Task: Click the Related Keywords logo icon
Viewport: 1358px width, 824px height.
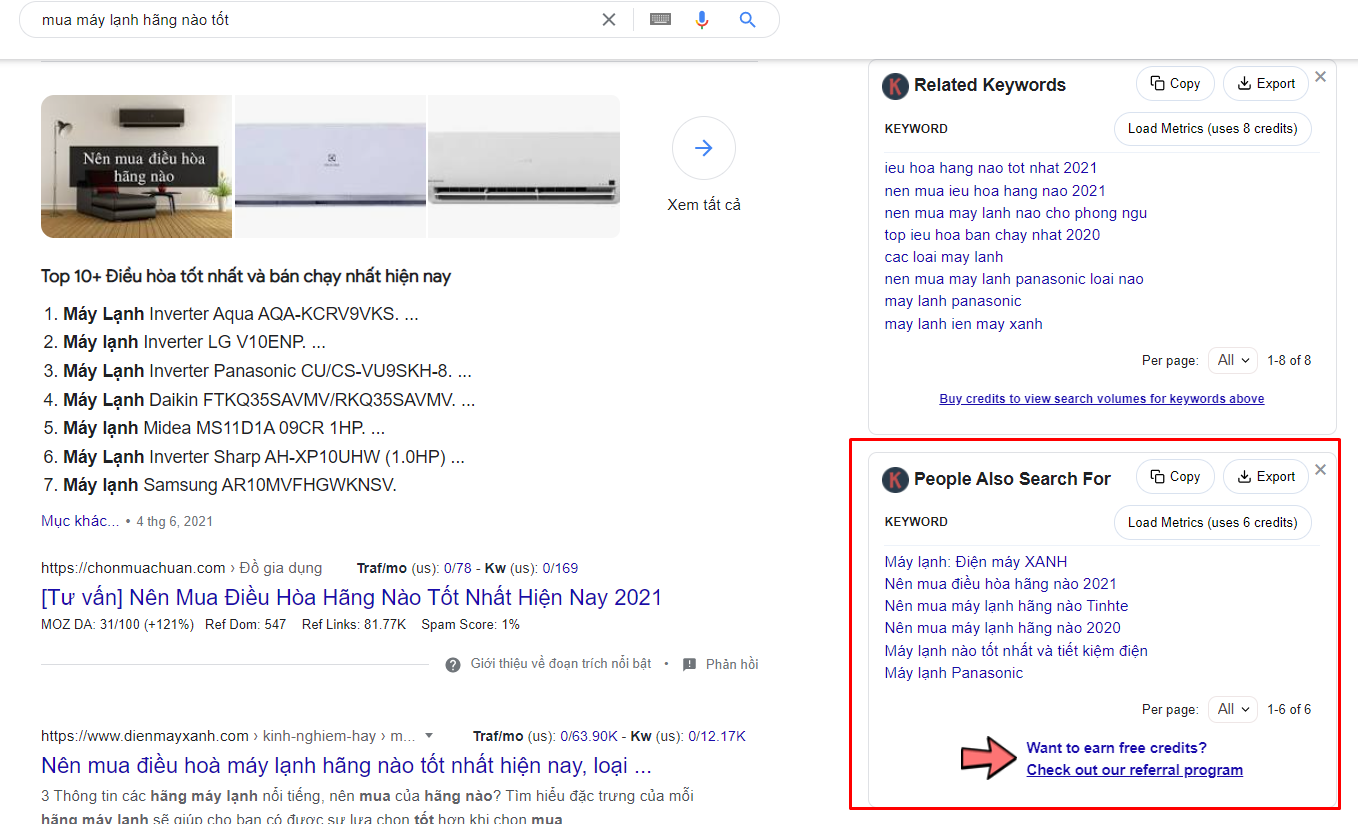Action: pos(895,86)
